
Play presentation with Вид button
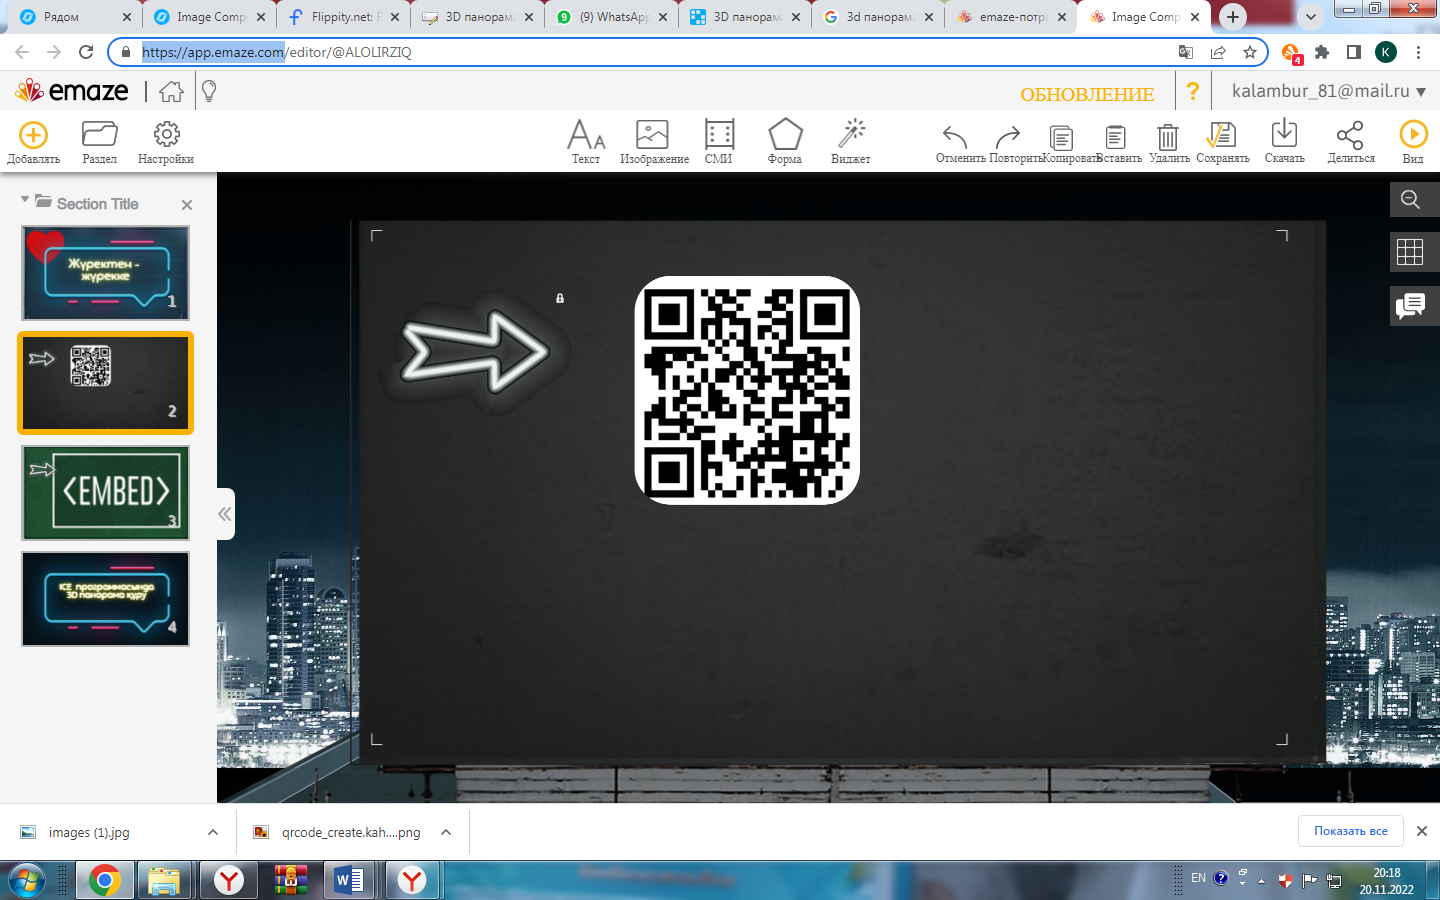(x=1413, y=134)
